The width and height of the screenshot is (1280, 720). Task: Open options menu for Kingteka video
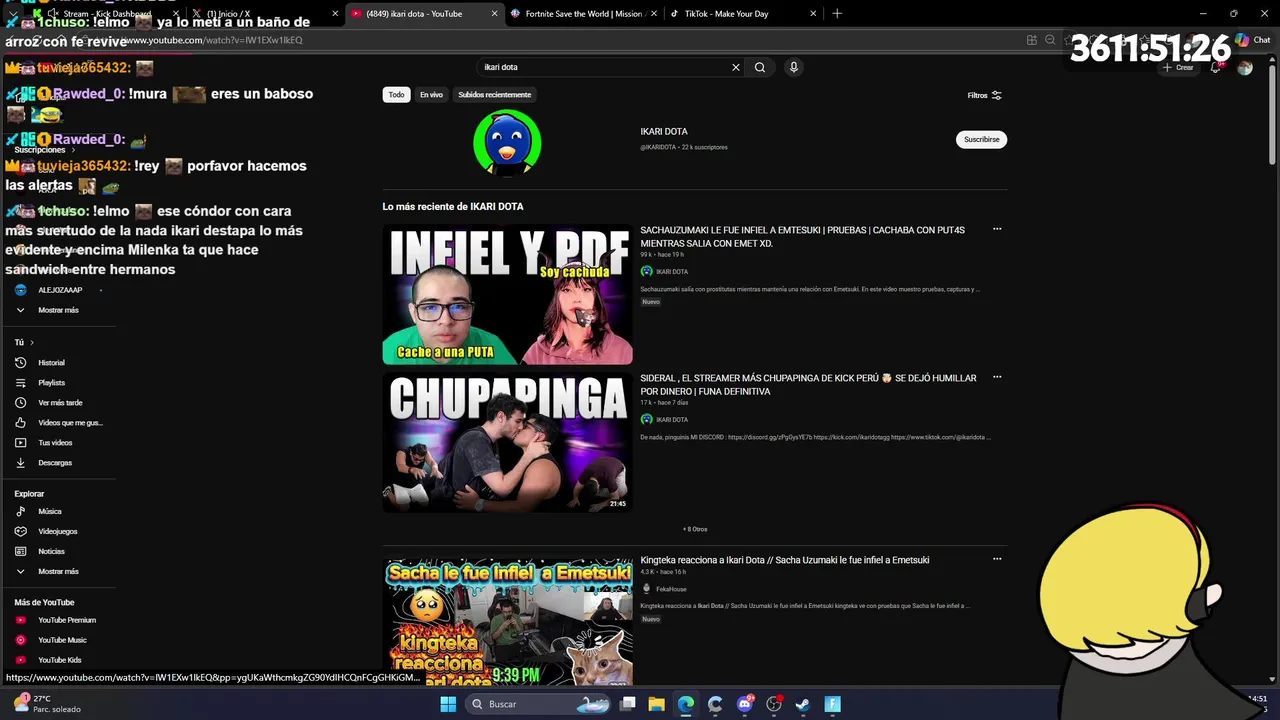tap(997, 559)
